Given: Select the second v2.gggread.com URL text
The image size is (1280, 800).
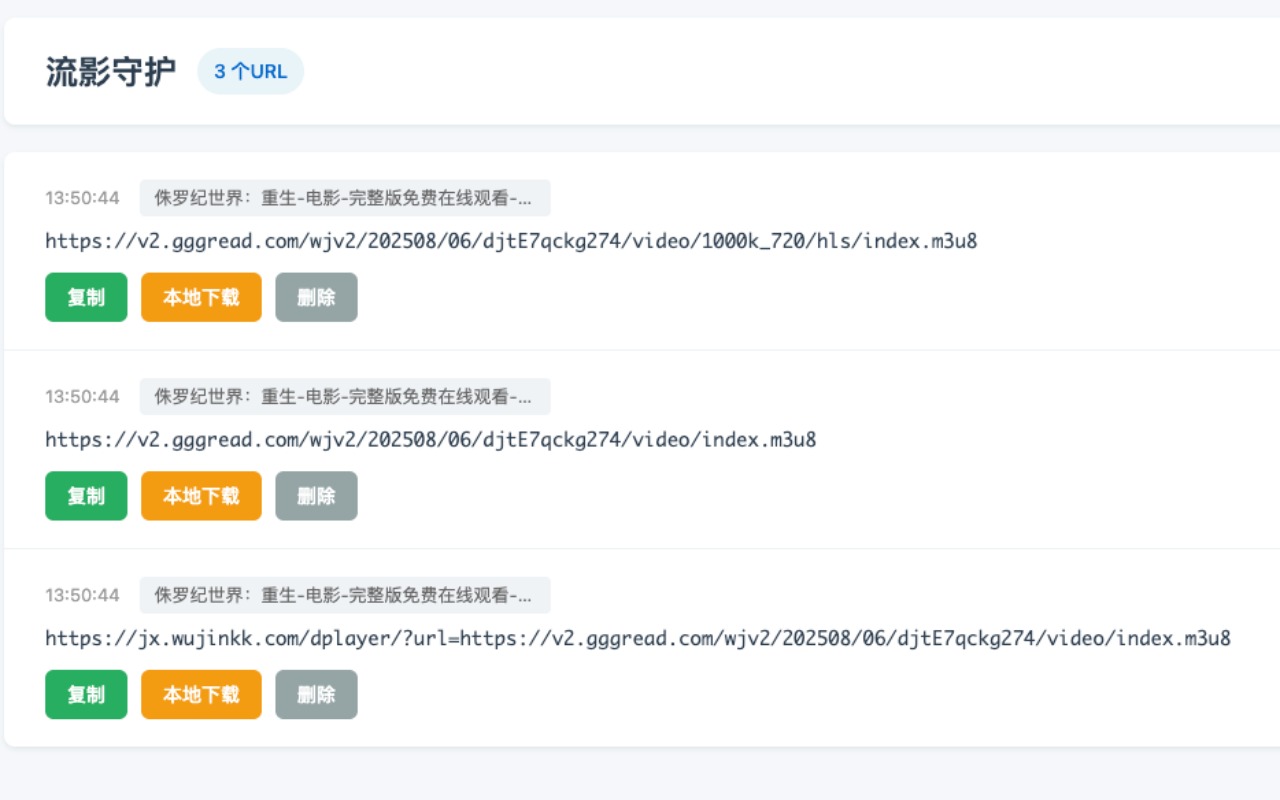Looking at the screenshot, I should click(430, 439).
